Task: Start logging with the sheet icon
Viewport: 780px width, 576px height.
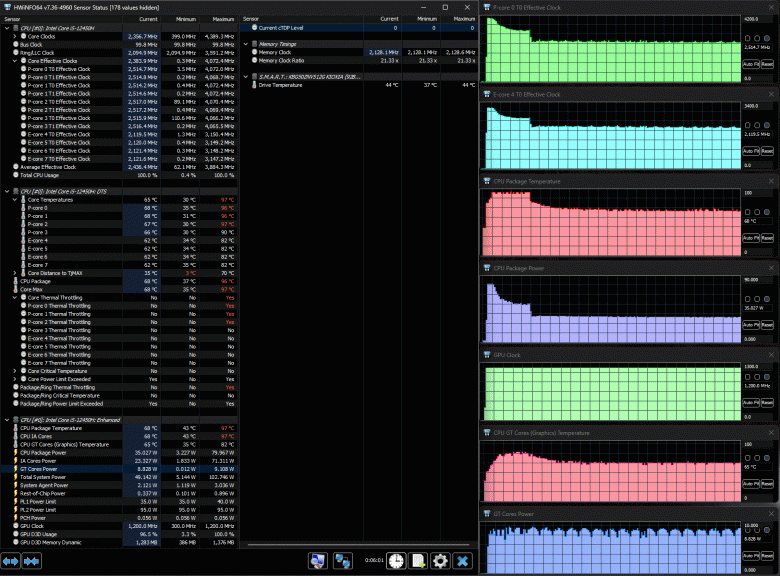Action: (x=418, y=562)
